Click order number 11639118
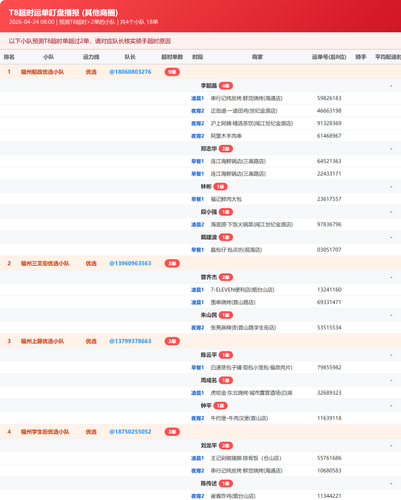401x500 pixels. pyautogui.click(x=329, y=418)
